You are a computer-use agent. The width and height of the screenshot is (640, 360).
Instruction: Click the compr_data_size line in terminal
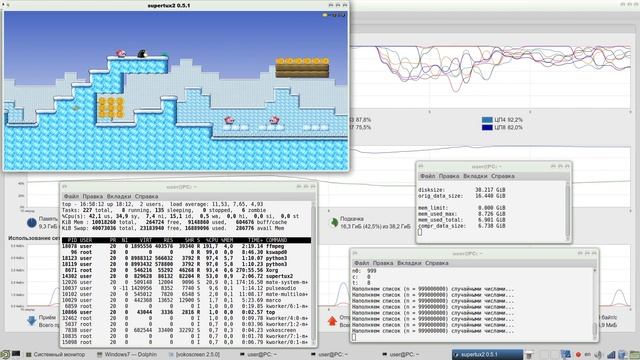pos(462,226)
